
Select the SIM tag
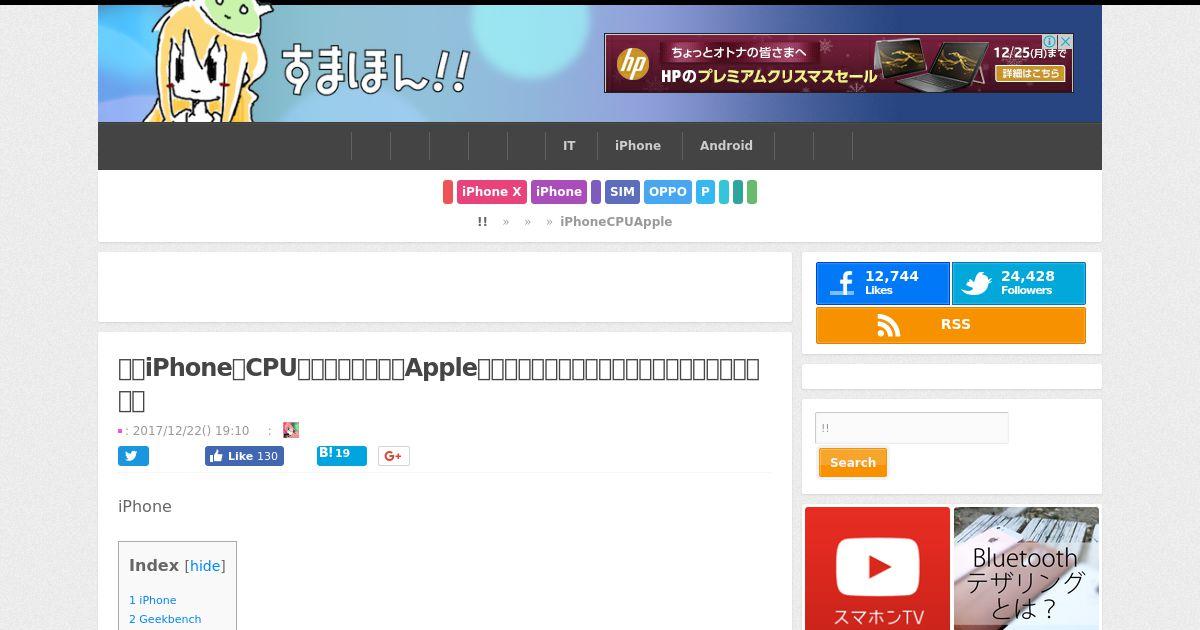[622, 192]
